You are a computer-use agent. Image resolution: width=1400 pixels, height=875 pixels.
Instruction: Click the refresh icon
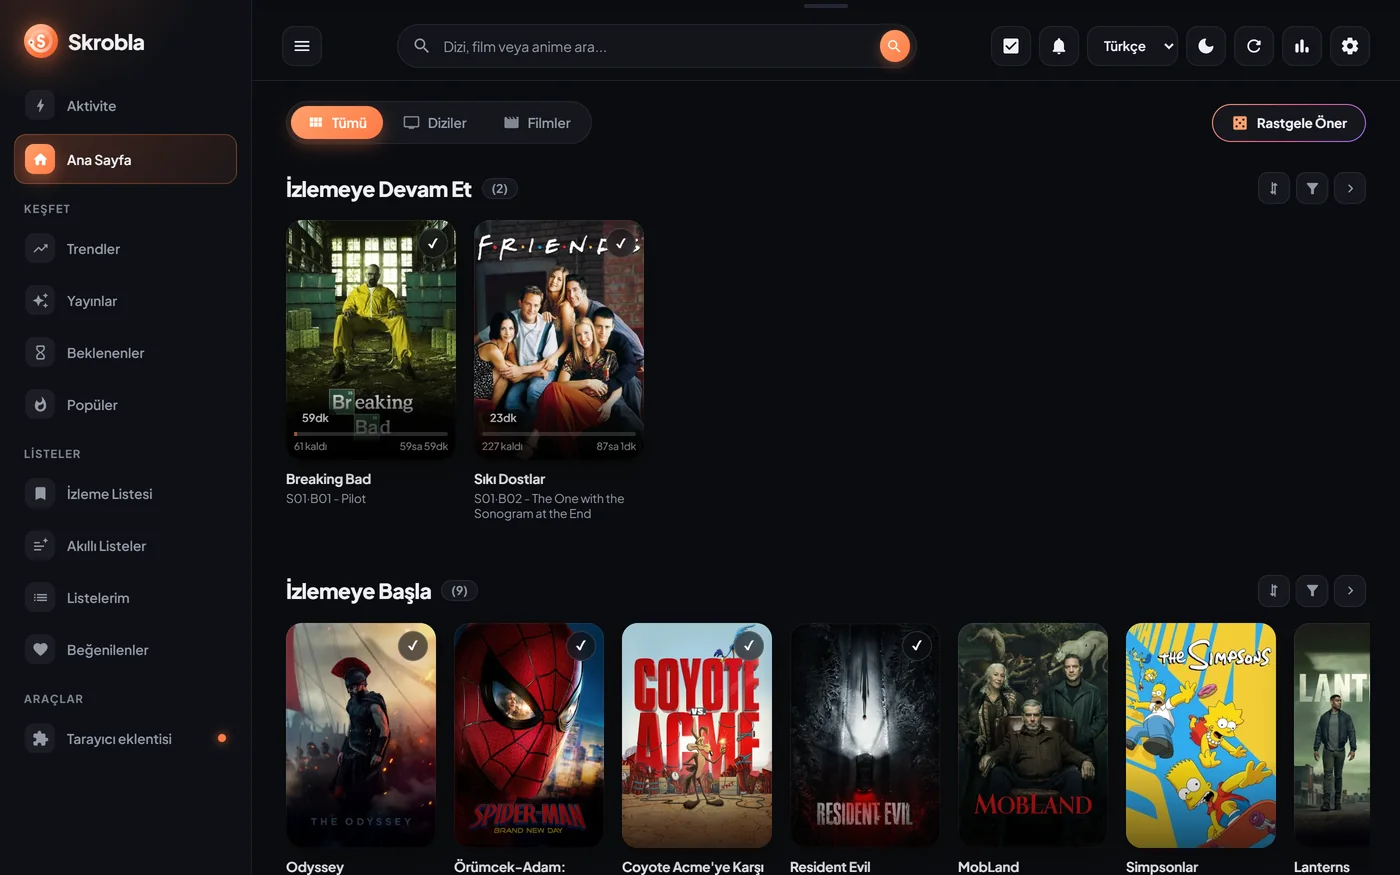click(1254, 46)
